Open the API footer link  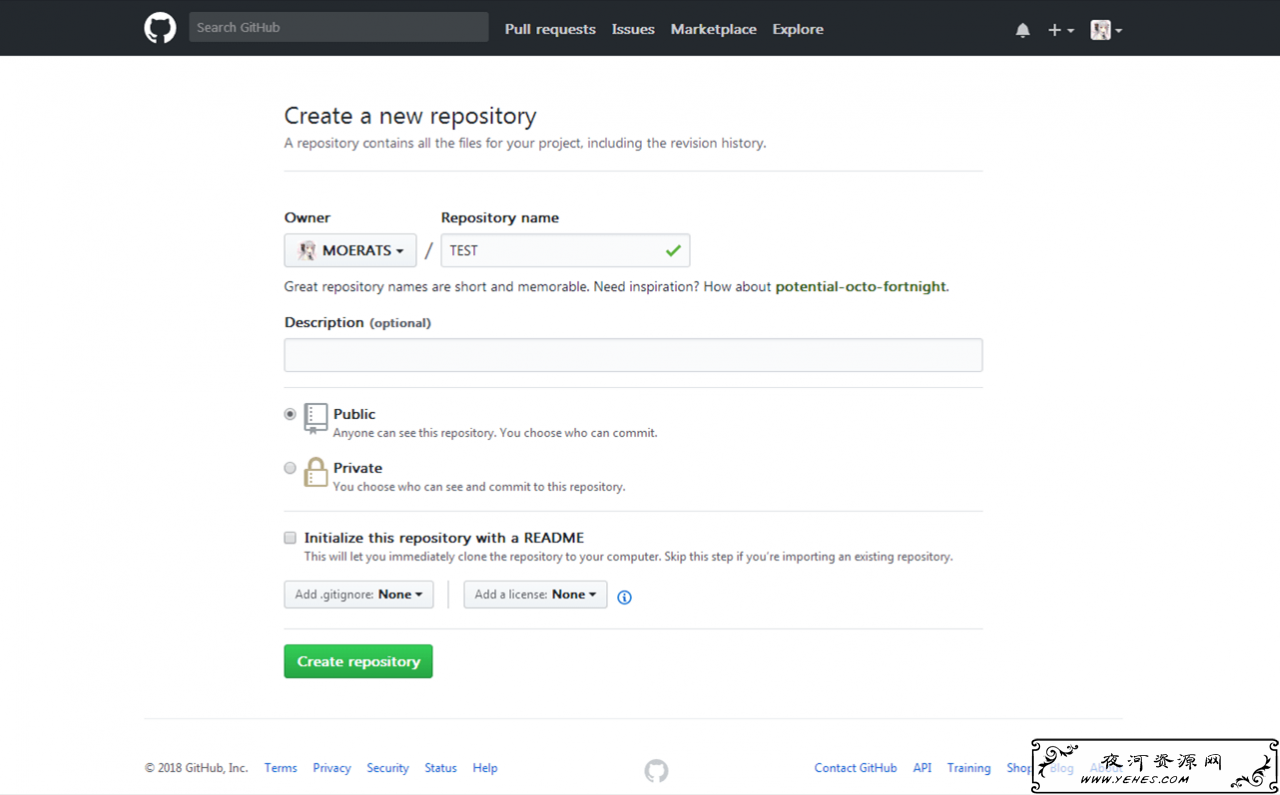[x=922, y=768]
